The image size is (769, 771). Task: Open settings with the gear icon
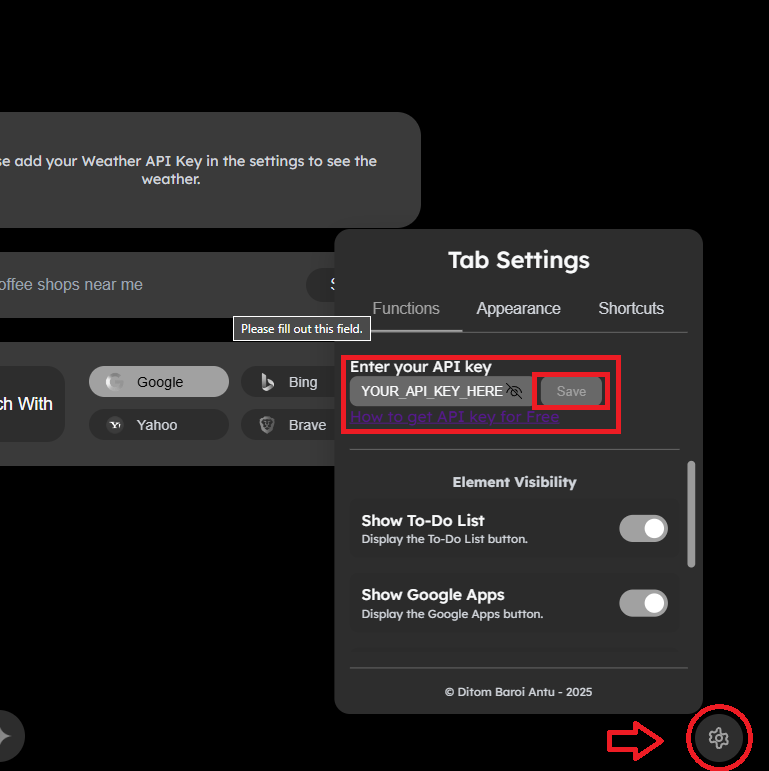(x=718, y=738)
